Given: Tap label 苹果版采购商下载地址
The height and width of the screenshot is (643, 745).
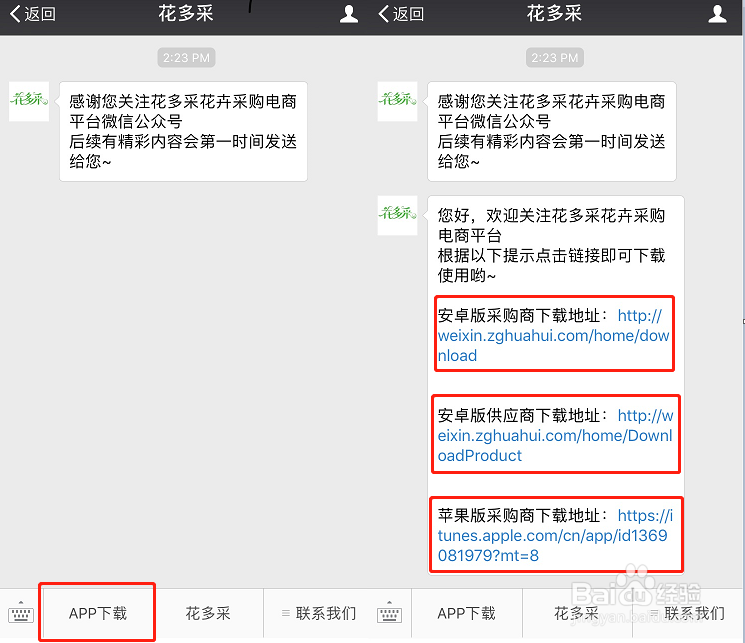Looking at the screenshot, I should [522, 515].
